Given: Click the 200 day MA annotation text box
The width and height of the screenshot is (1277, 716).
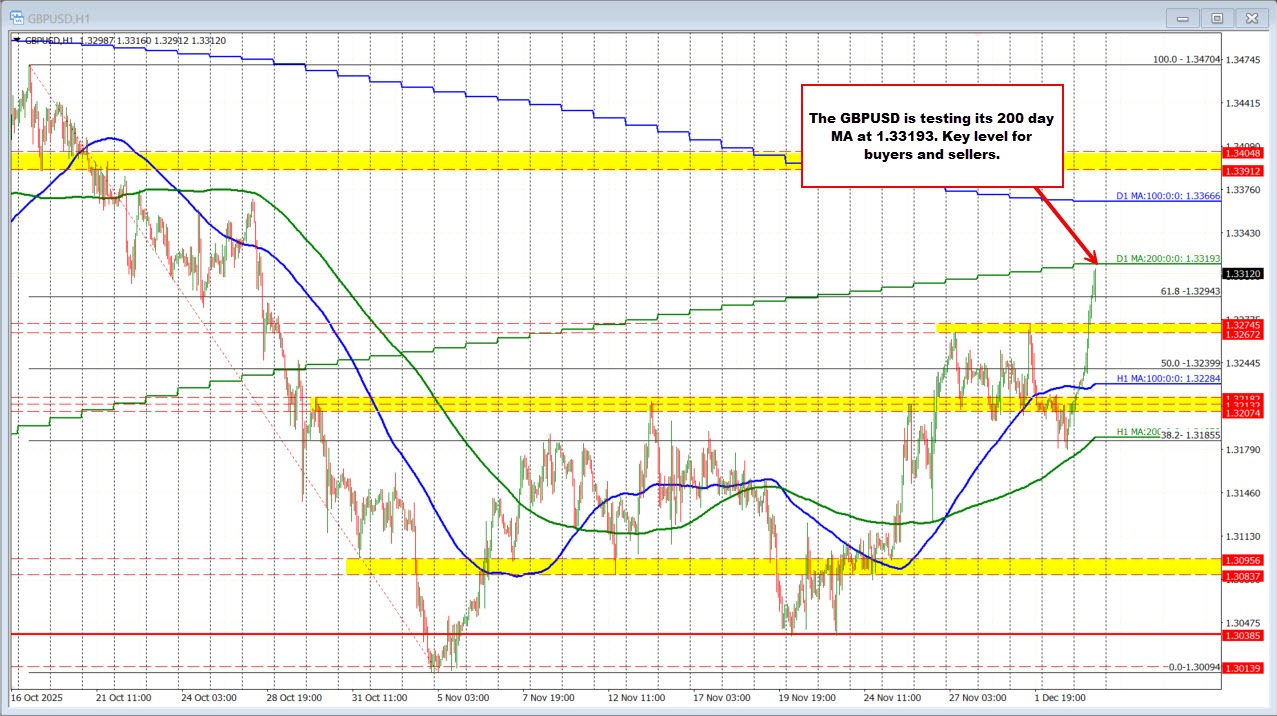Looking at the screenshot, I should 932,136.
